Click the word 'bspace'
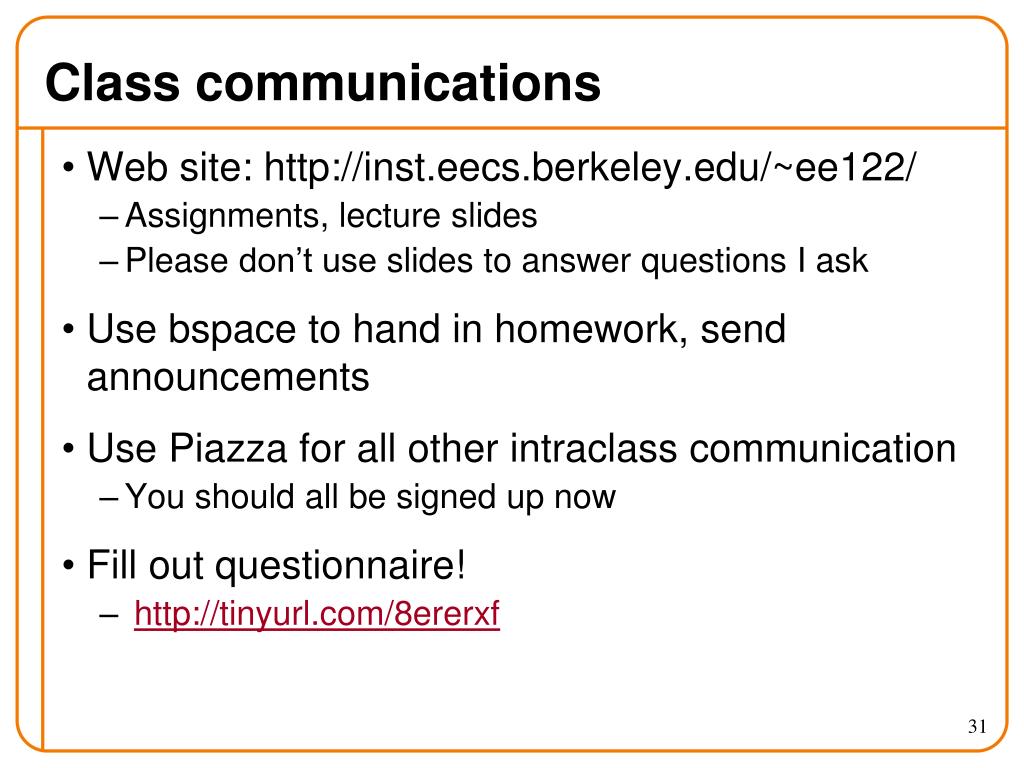Viewport: 1024px width, 768px height. click(231, 330)
